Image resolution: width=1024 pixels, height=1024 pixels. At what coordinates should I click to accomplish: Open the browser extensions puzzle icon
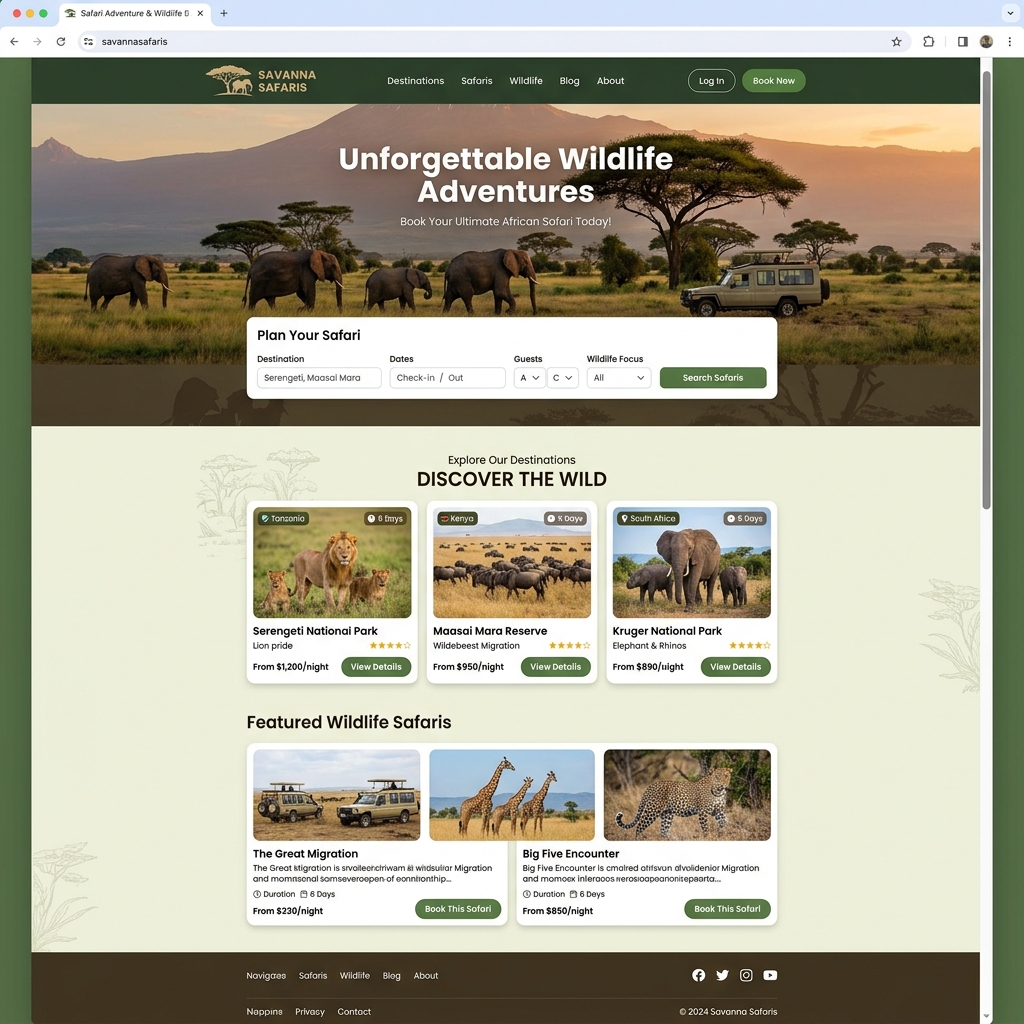coord(928,42)
